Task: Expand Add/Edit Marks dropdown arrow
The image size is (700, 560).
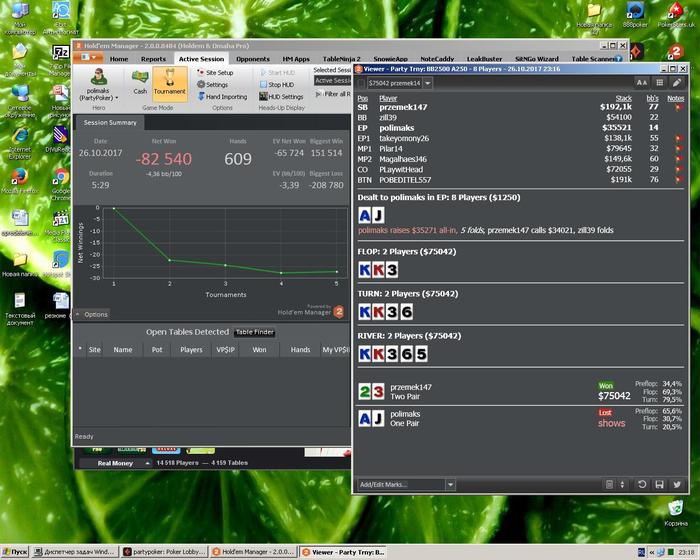Action: click(x=450, y=485)
